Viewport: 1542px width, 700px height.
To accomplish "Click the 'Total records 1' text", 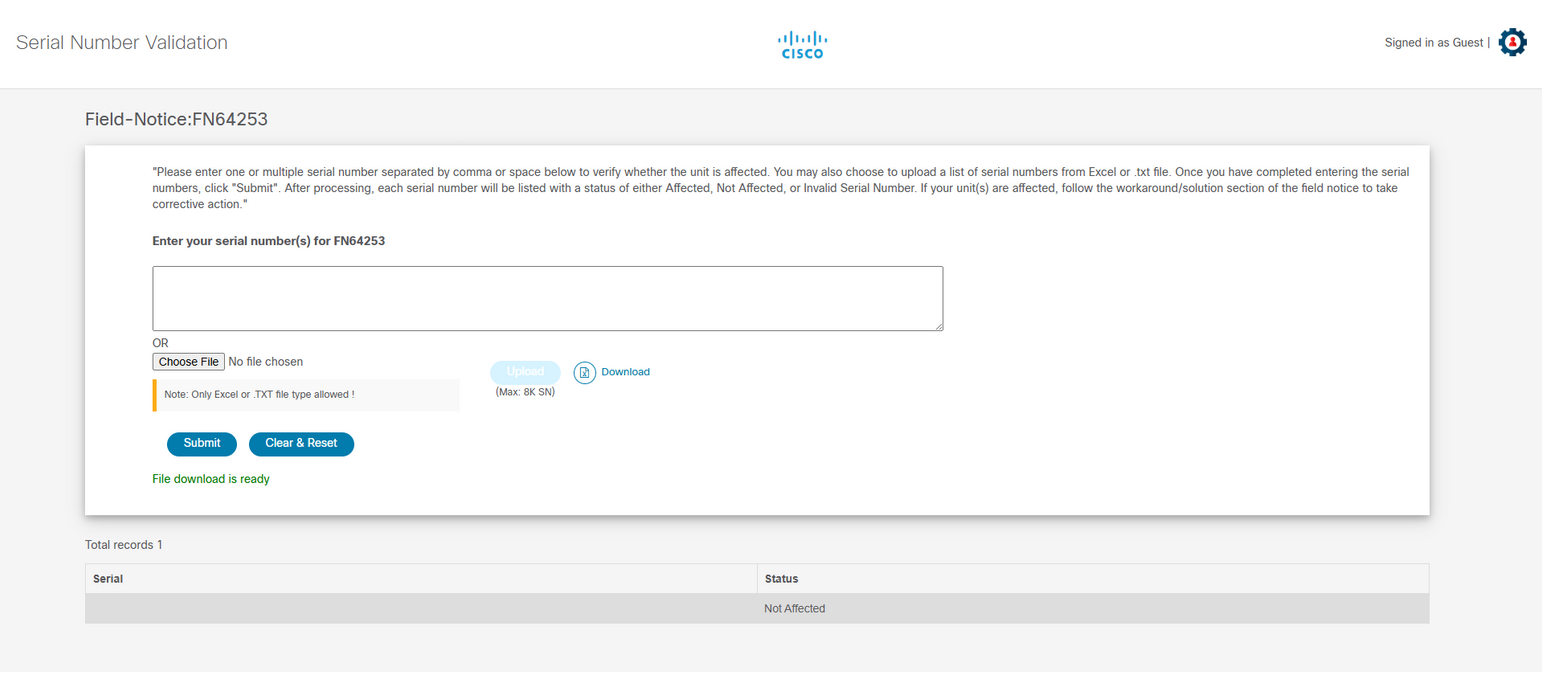I will point(124,545).
